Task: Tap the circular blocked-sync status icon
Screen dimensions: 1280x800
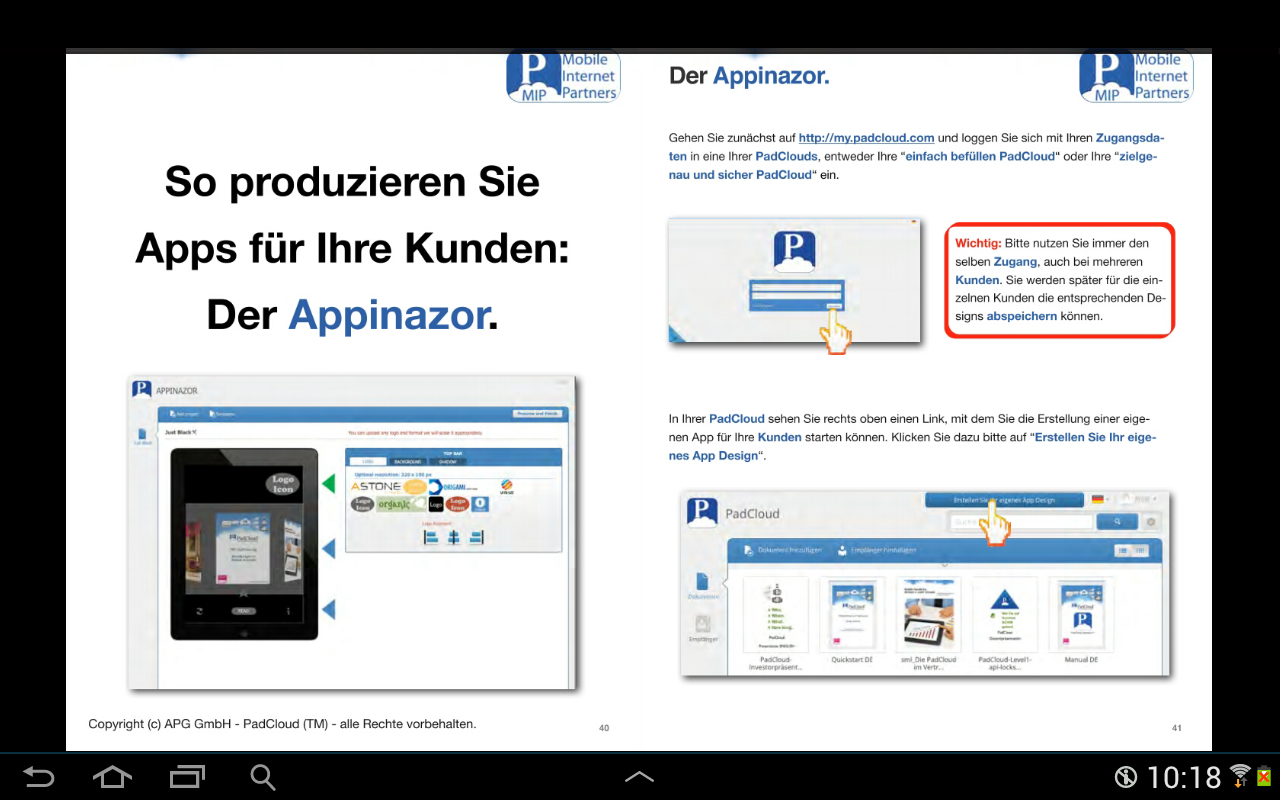Action: click(1126, 777)
